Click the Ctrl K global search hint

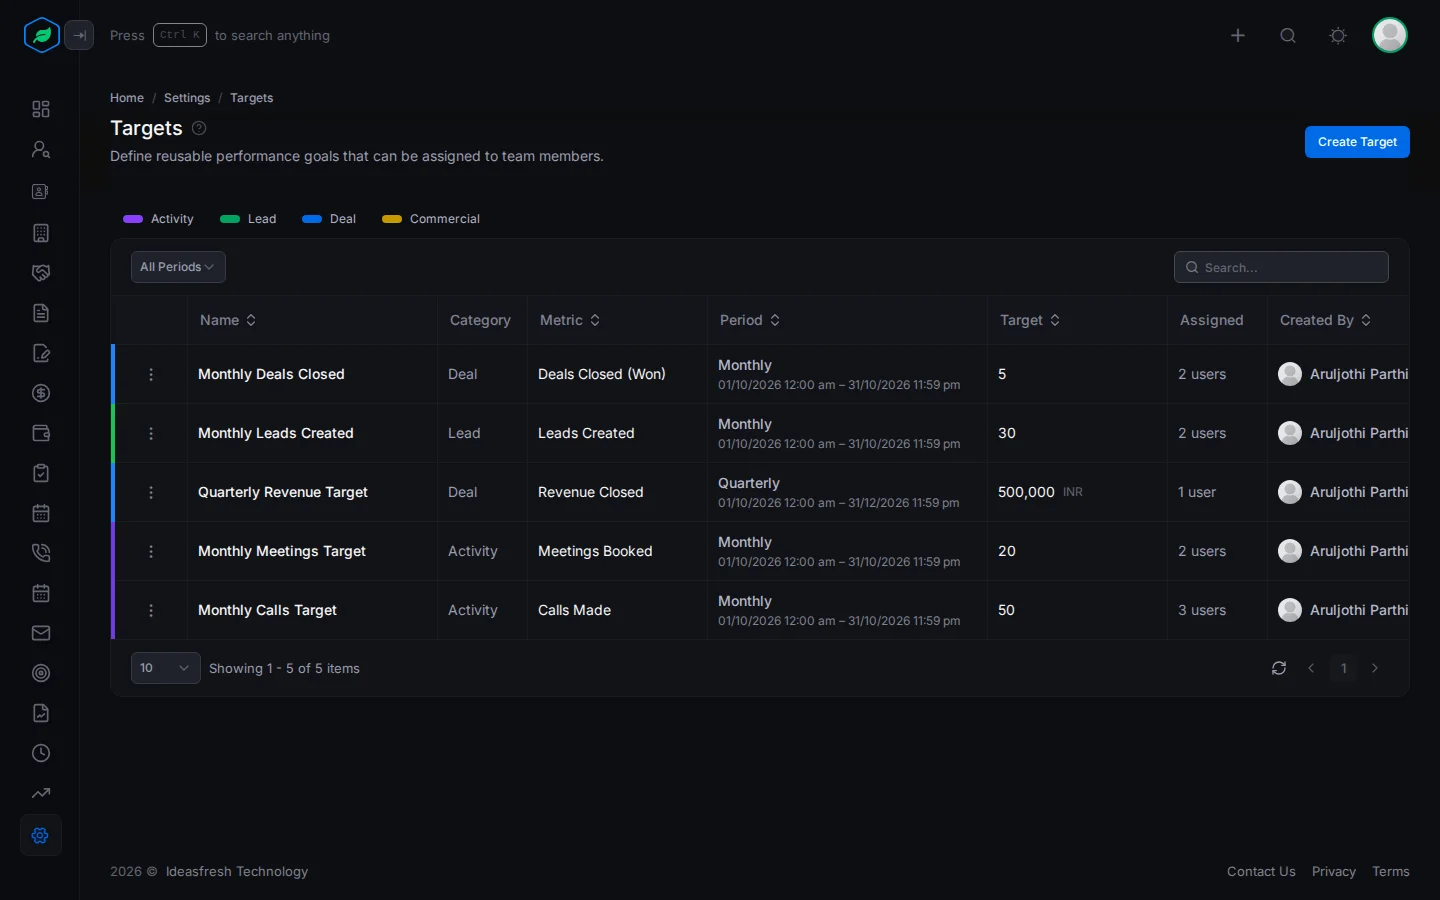[180, 35]
